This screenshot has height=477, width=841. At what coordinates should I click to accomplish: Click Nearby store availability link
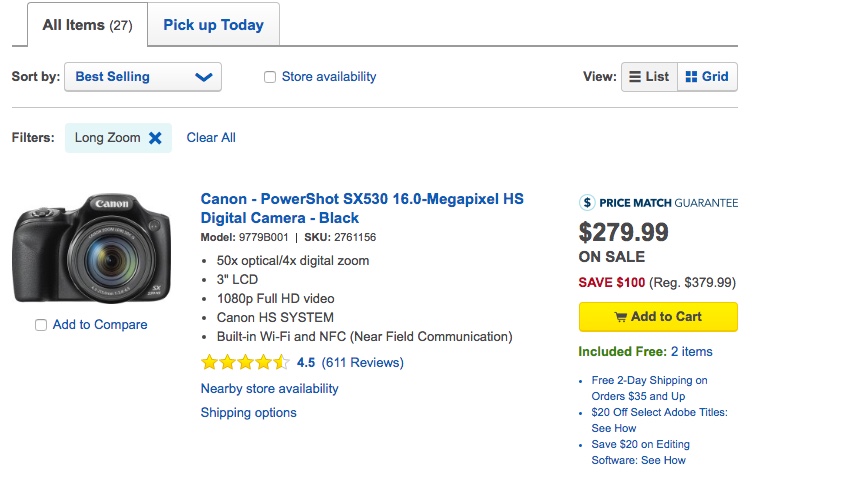click(x=269, y=388)
